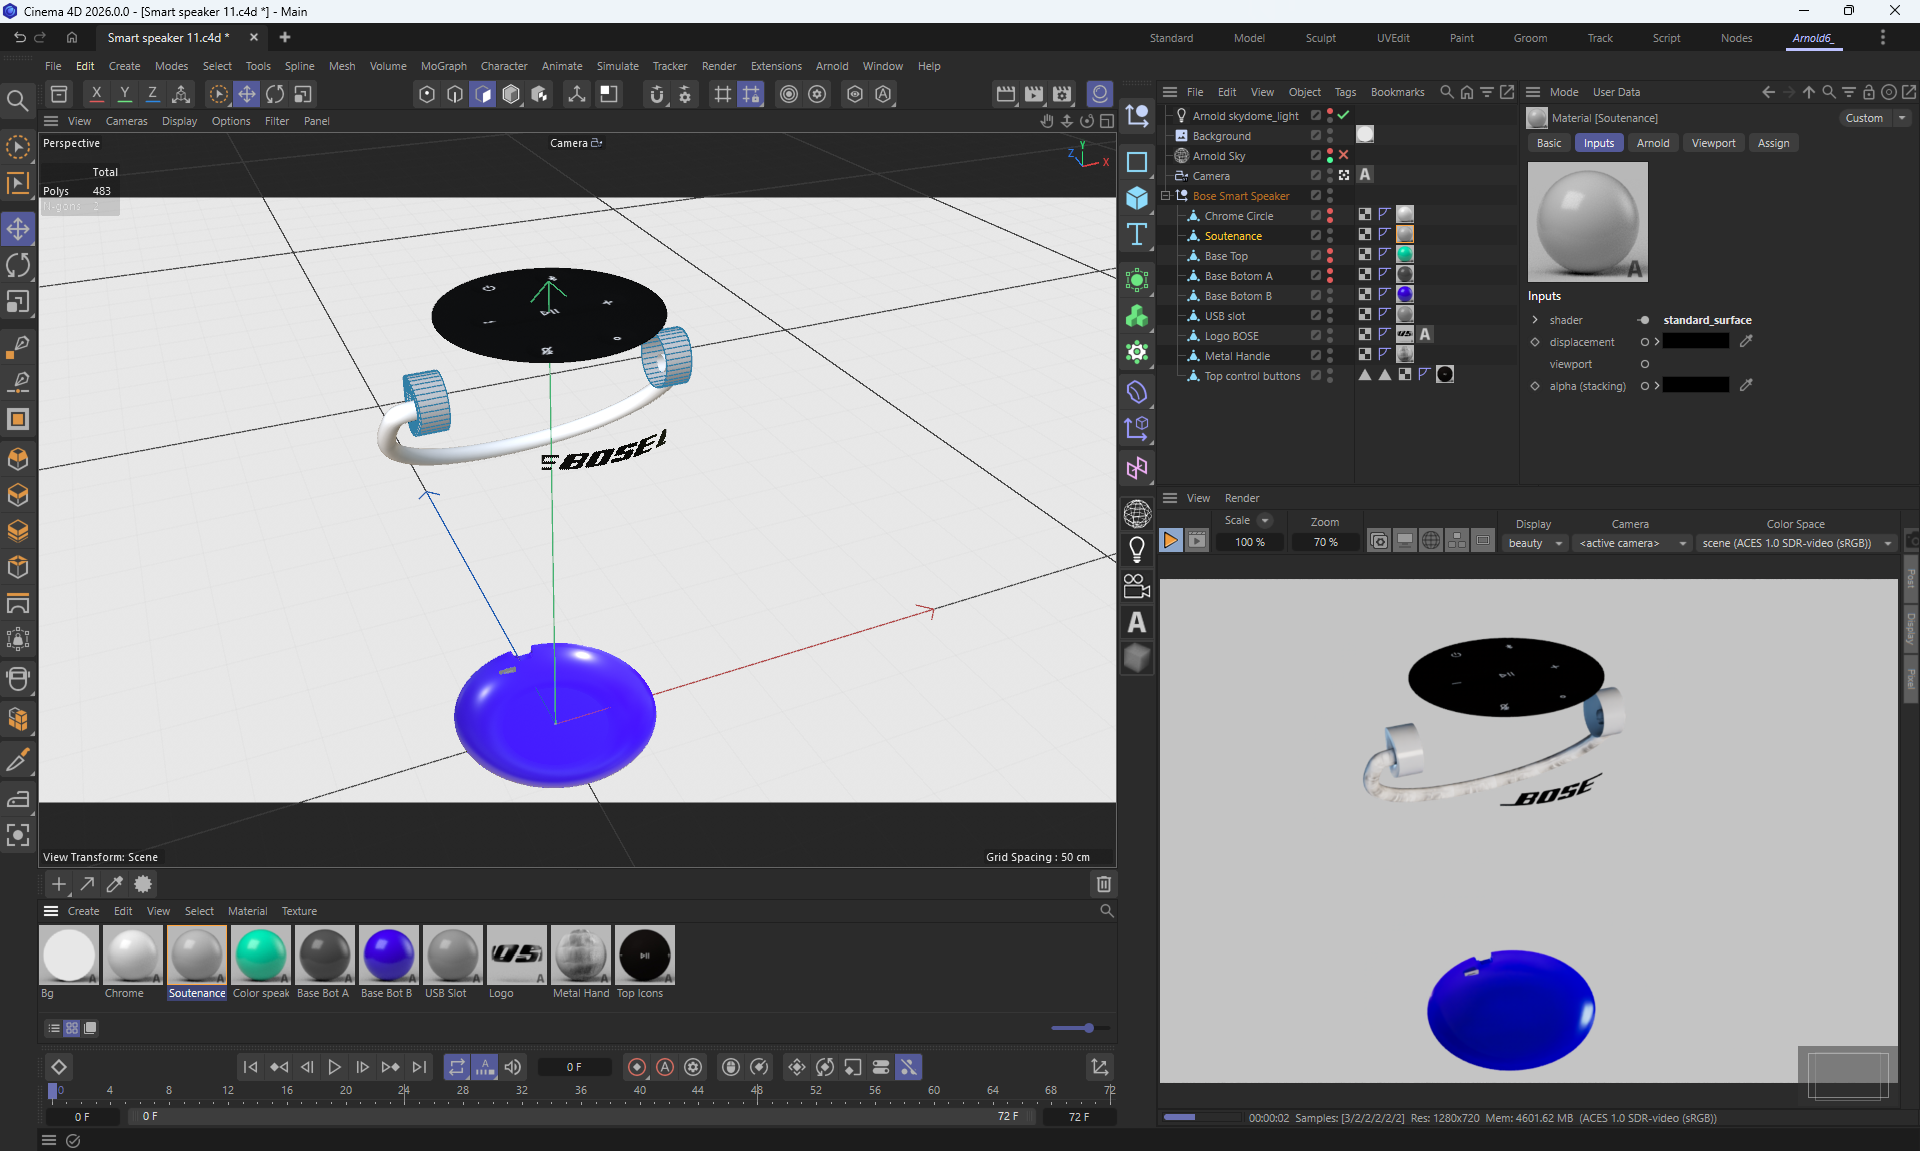Image resolution: width=1920 pixels, height=1151 pixels.
Task: Toggle the red X on Arnold Sky
Action: [x=1344, y=155]
